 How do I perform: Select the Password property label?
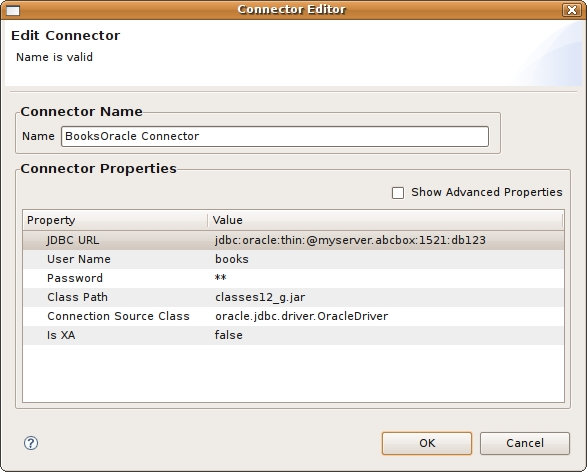(74, 278)
